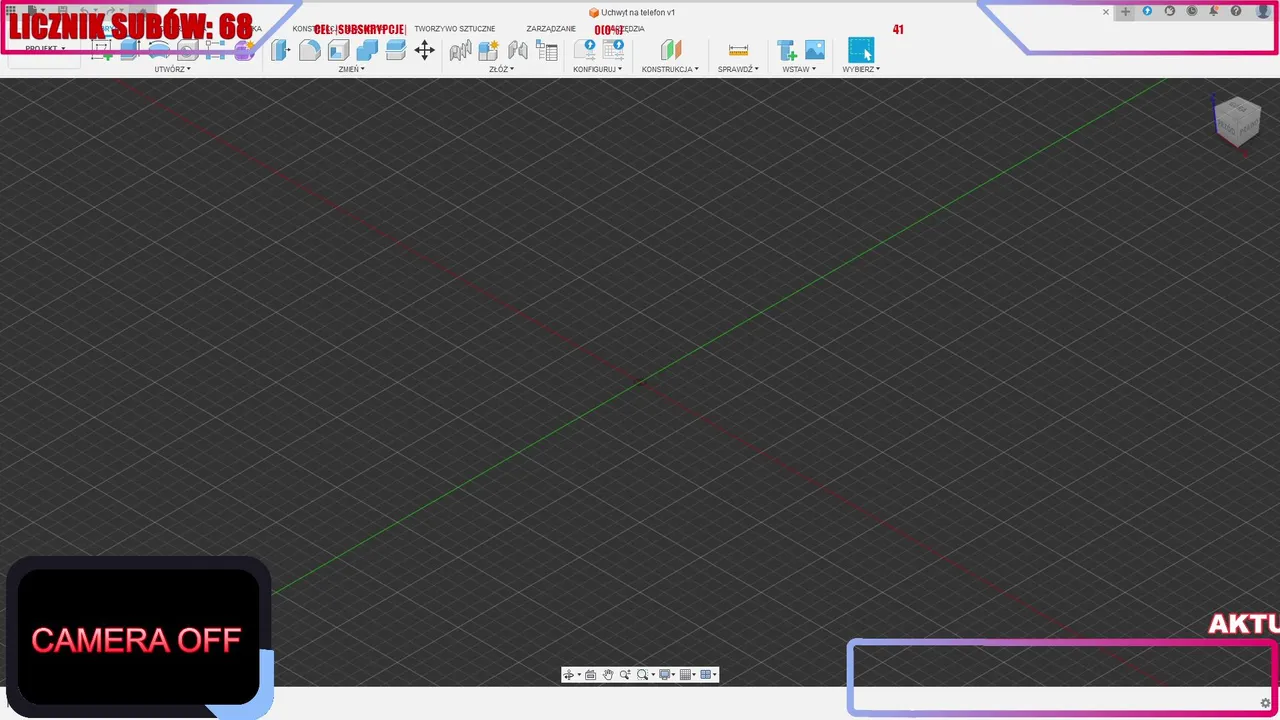The image size is (1280, 720).
Task: Activate the Move/Copy arrows tool
Action: pyautogui.click(x=425, y=50)
